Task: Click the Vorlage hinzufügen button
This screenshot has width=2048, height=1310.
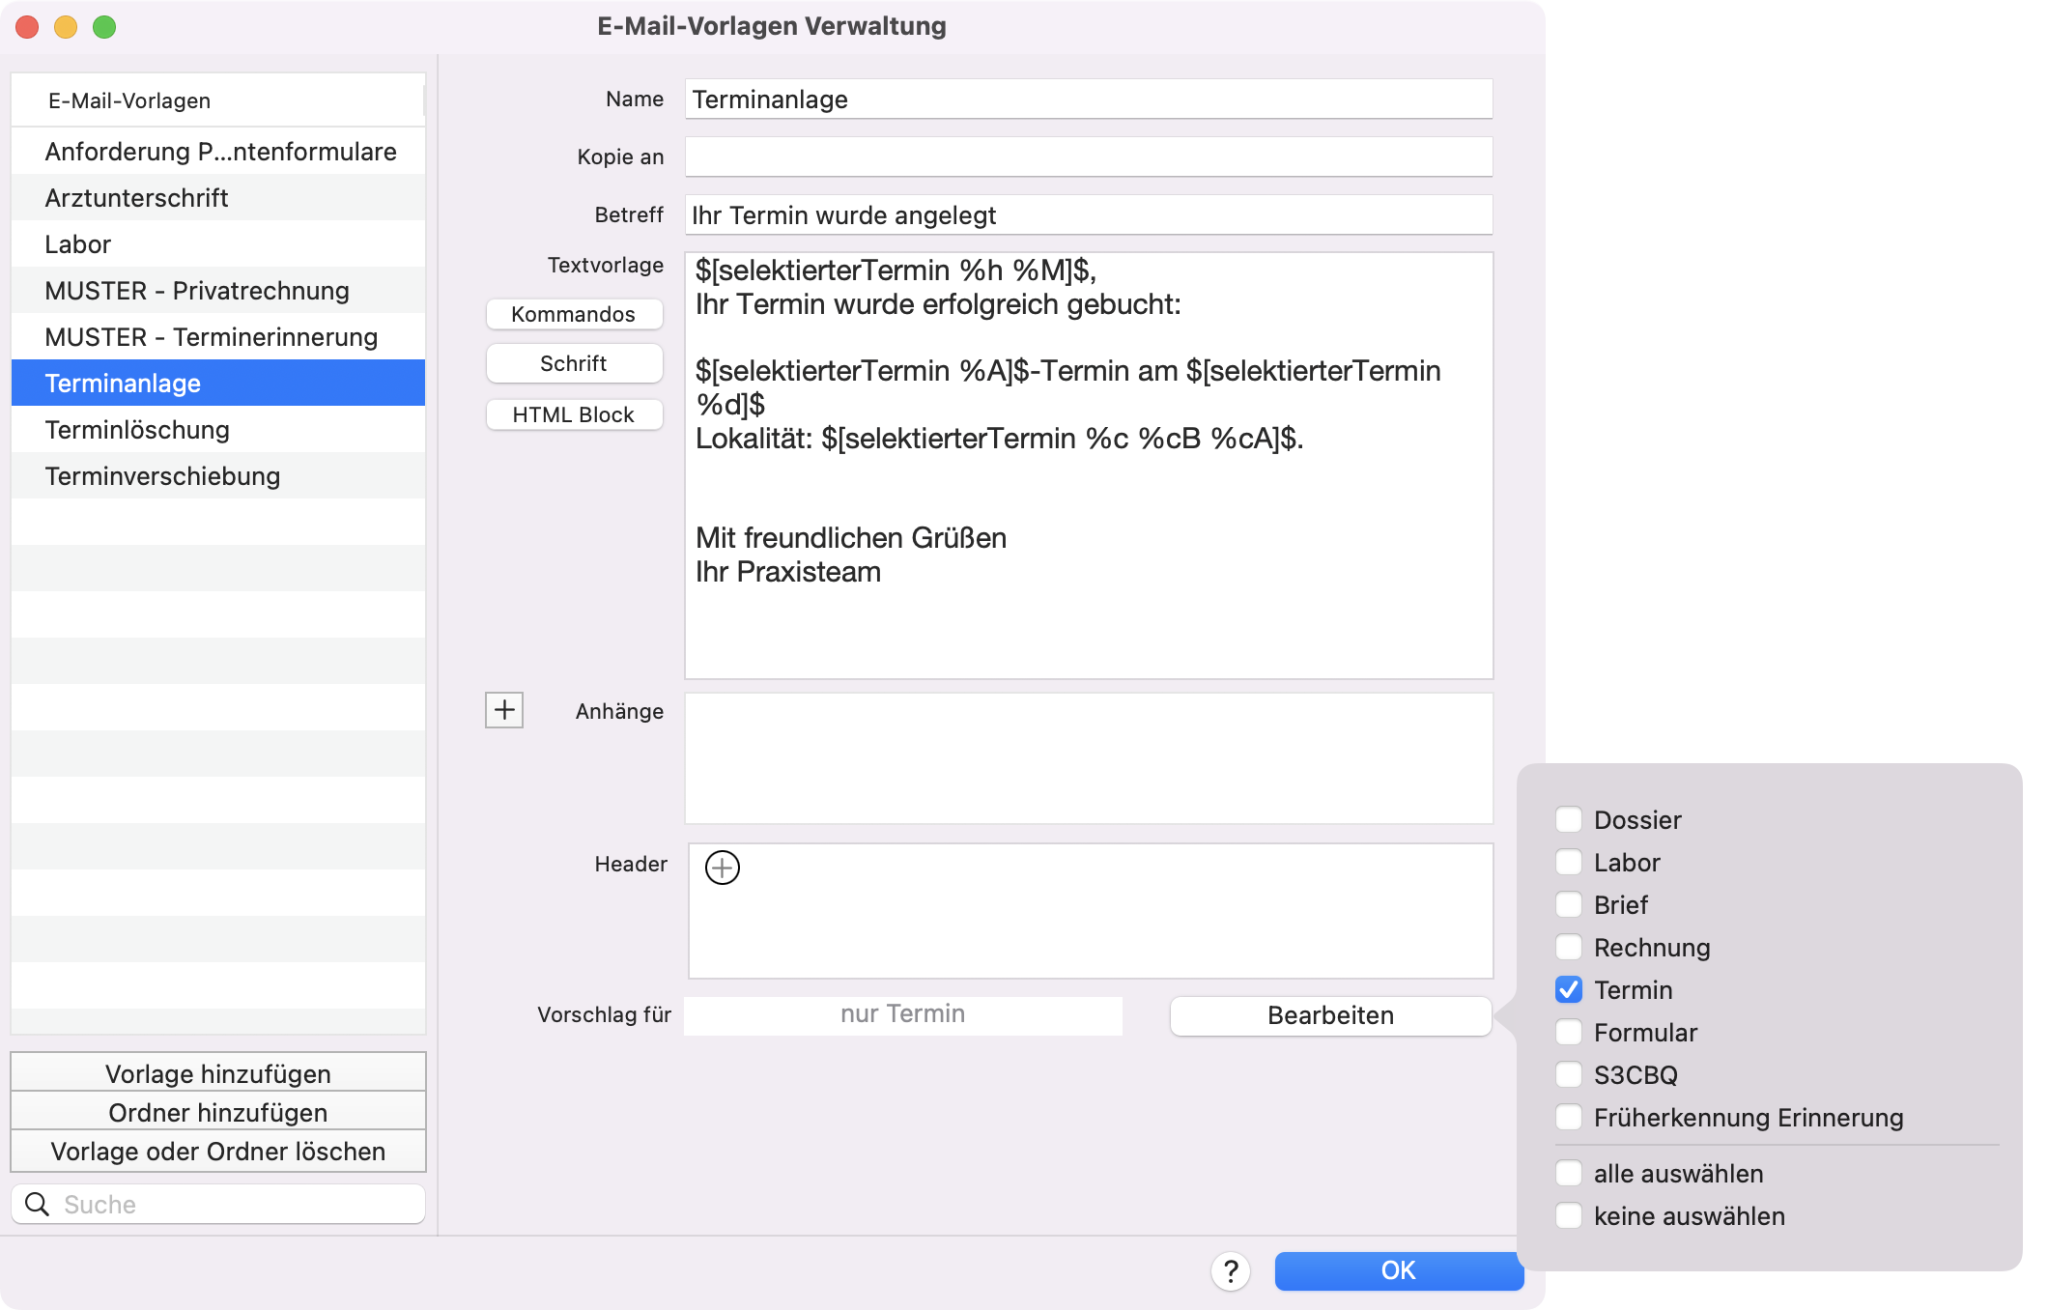Action: (x=218, y=1074)
